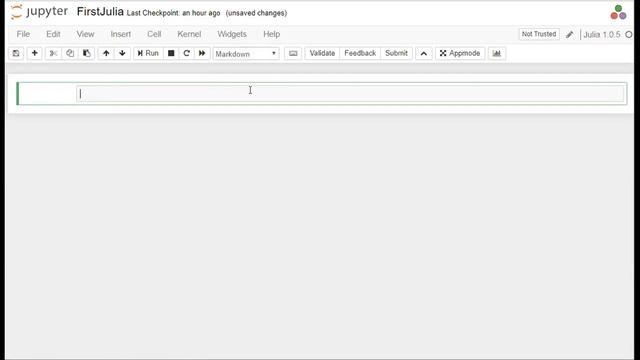Image resolution: width=640 pixels, height=360 pixels.
Task: Click the kernel idle circle indicator
Action: 629,35
